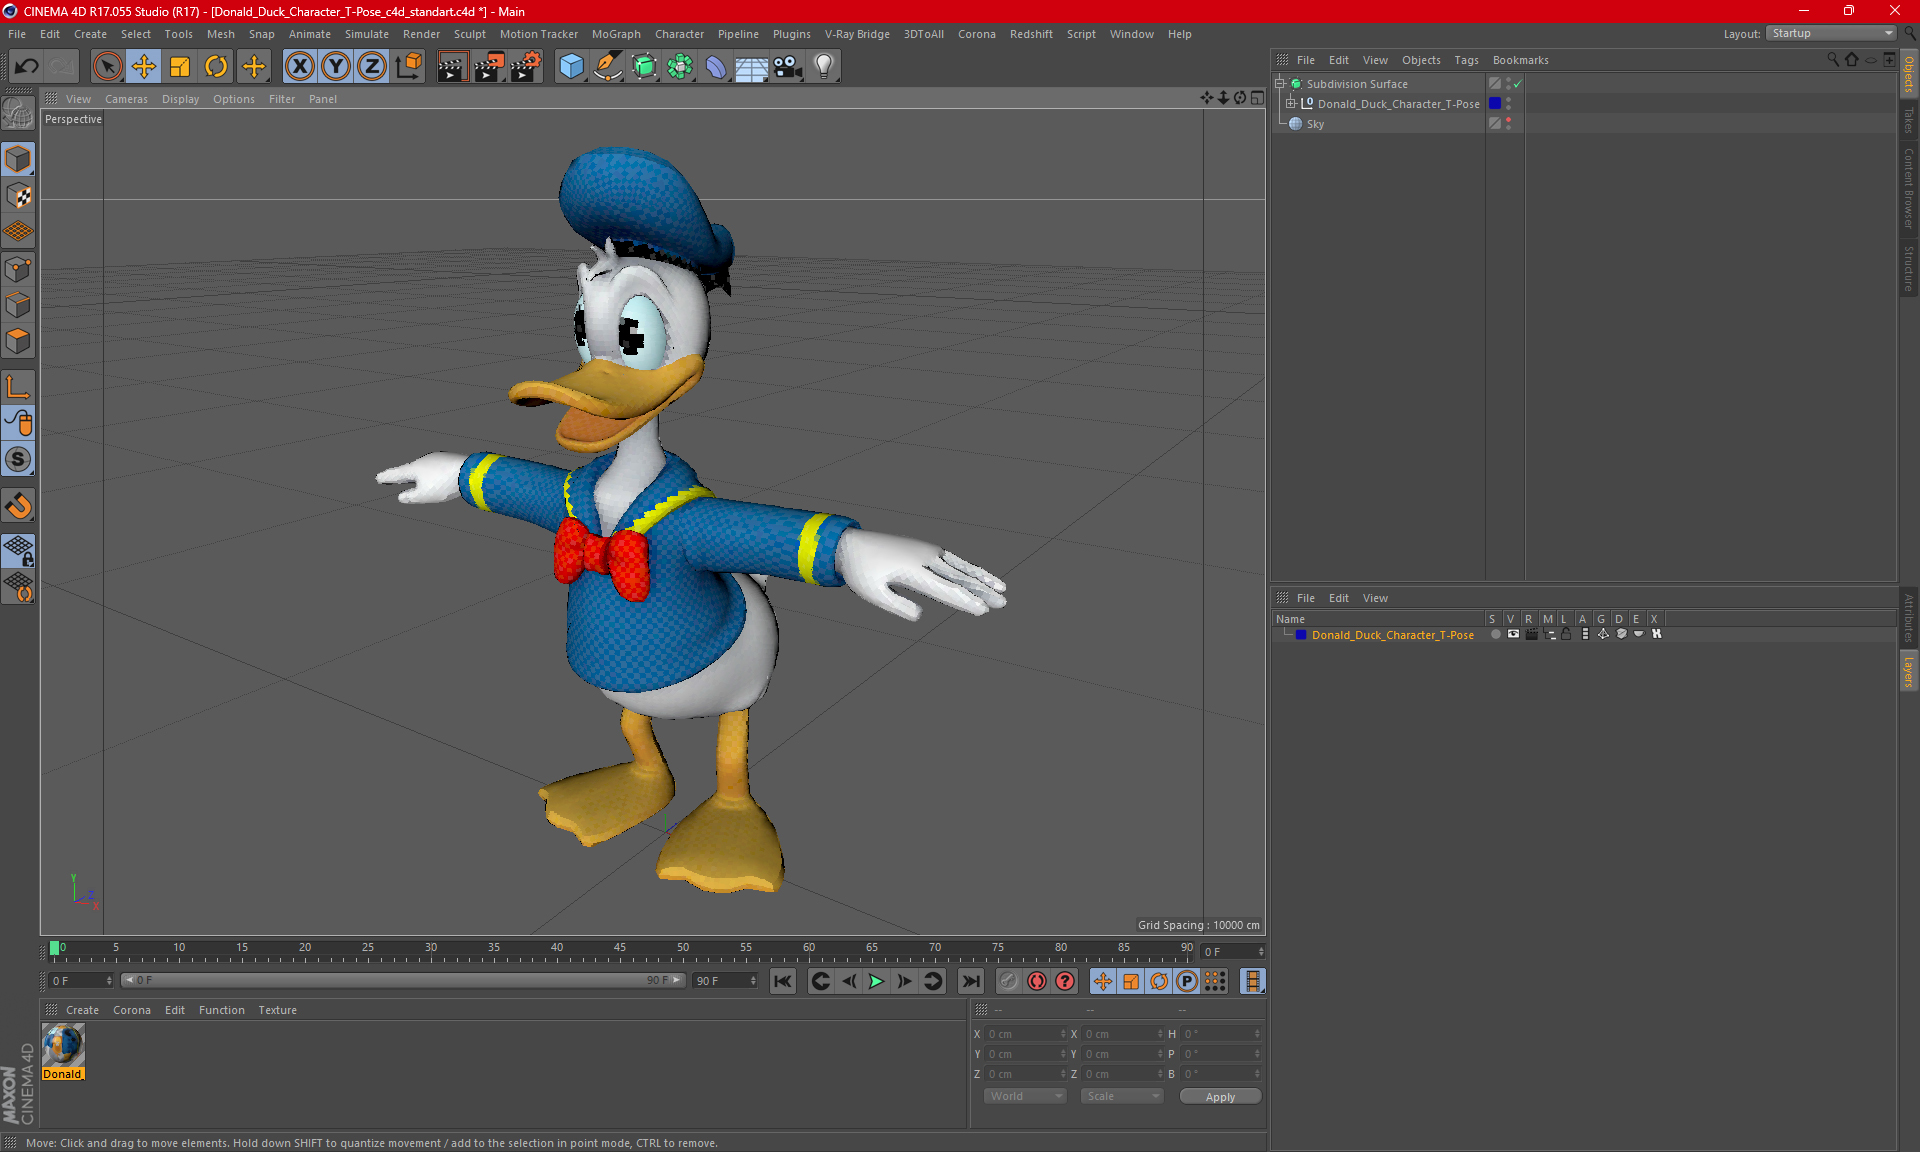Open the World coordinate system dropdown
This screenshot has height=1152, width=1920.
coord(1025,1096)
